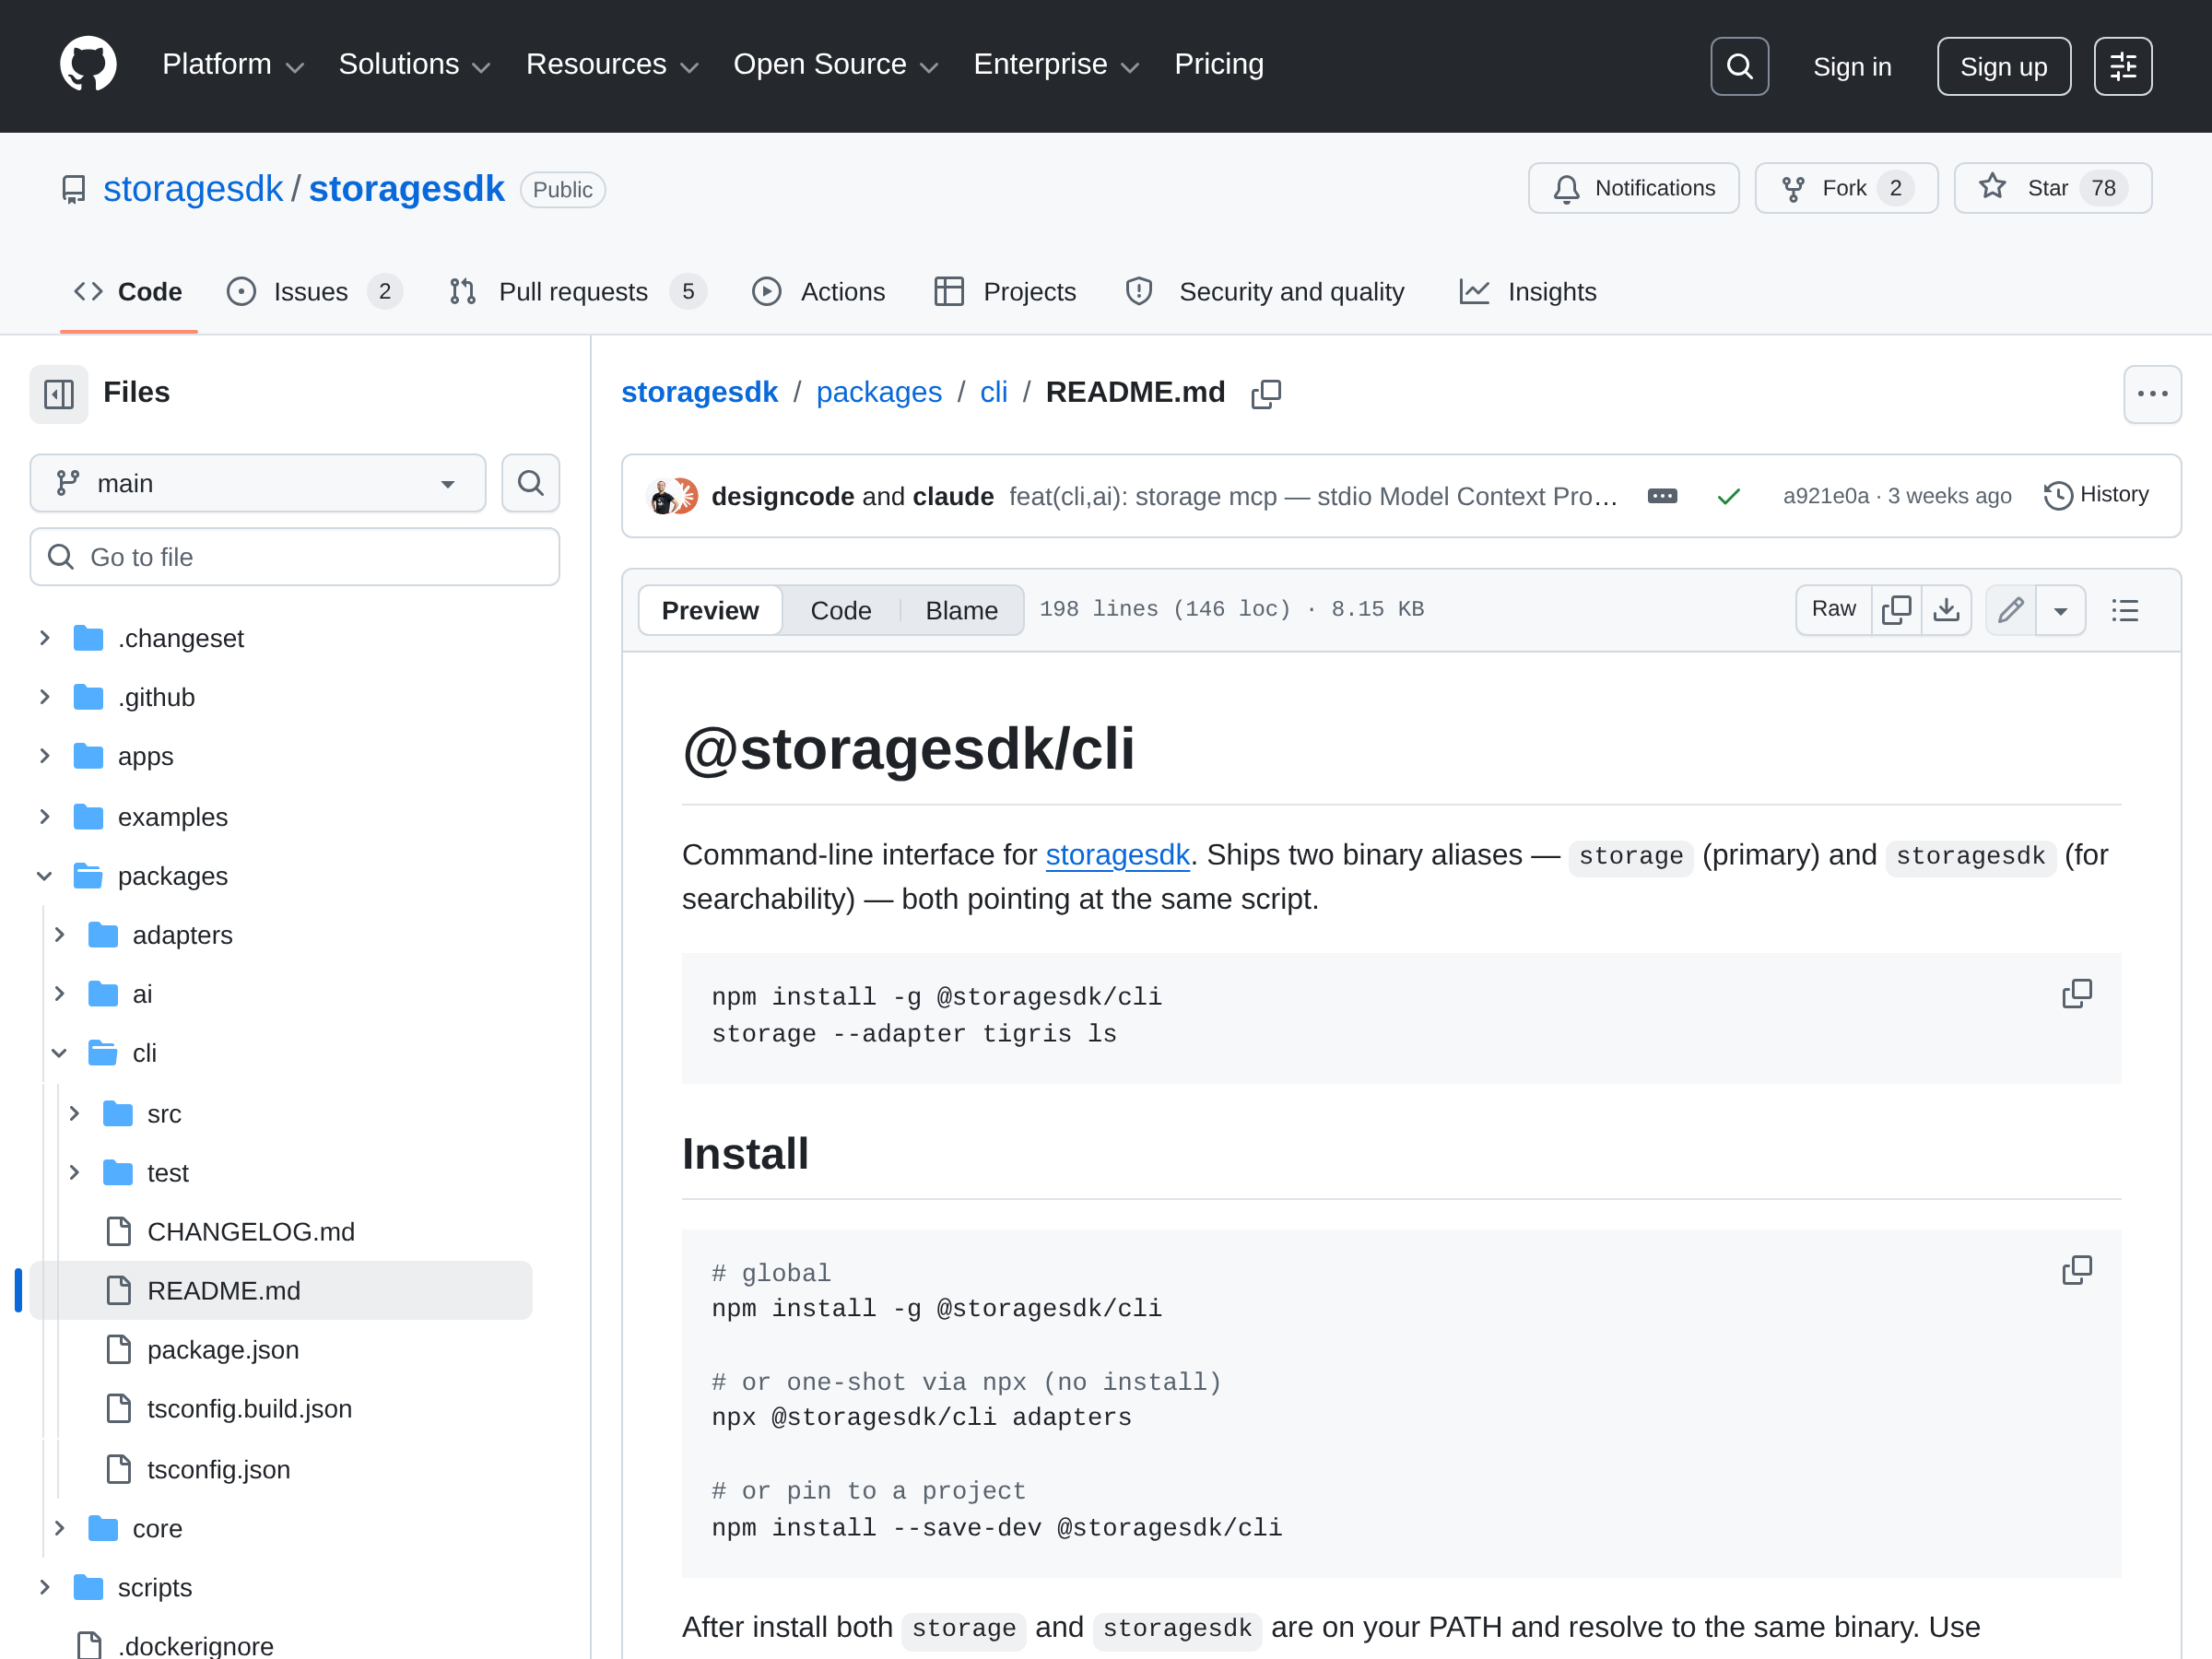The height and width of the screenshot is (1659, 2212).
Task: Switch file view to Blame
Action: tap(961, 610)
